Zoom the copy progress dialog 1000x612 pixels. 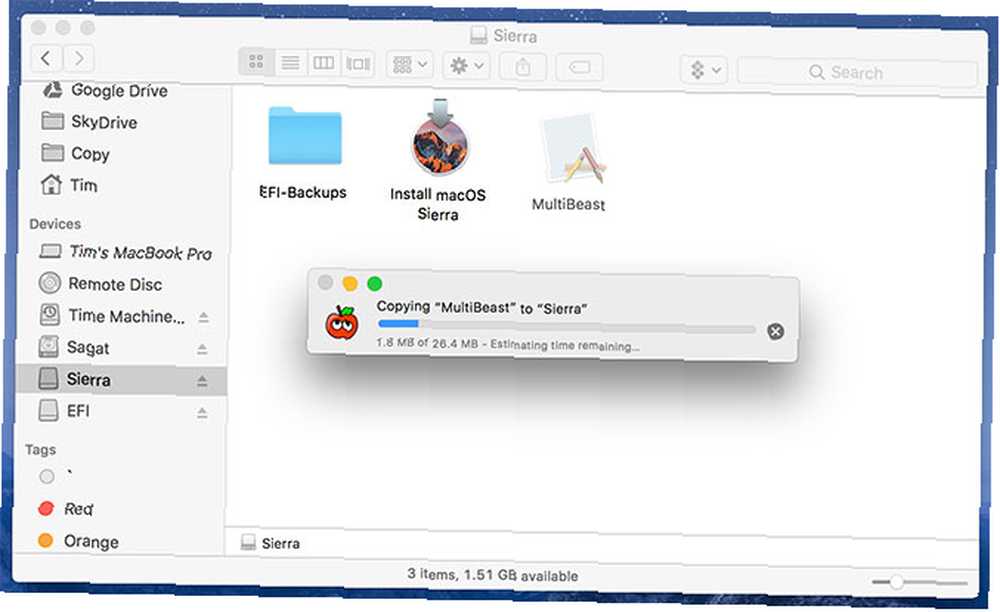tap(374, 283)
